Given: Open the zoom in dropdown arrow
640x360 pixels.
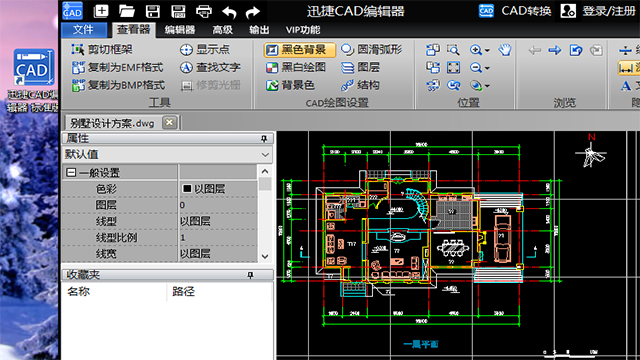Looking at the screenshot, I should tap(487, 51).
